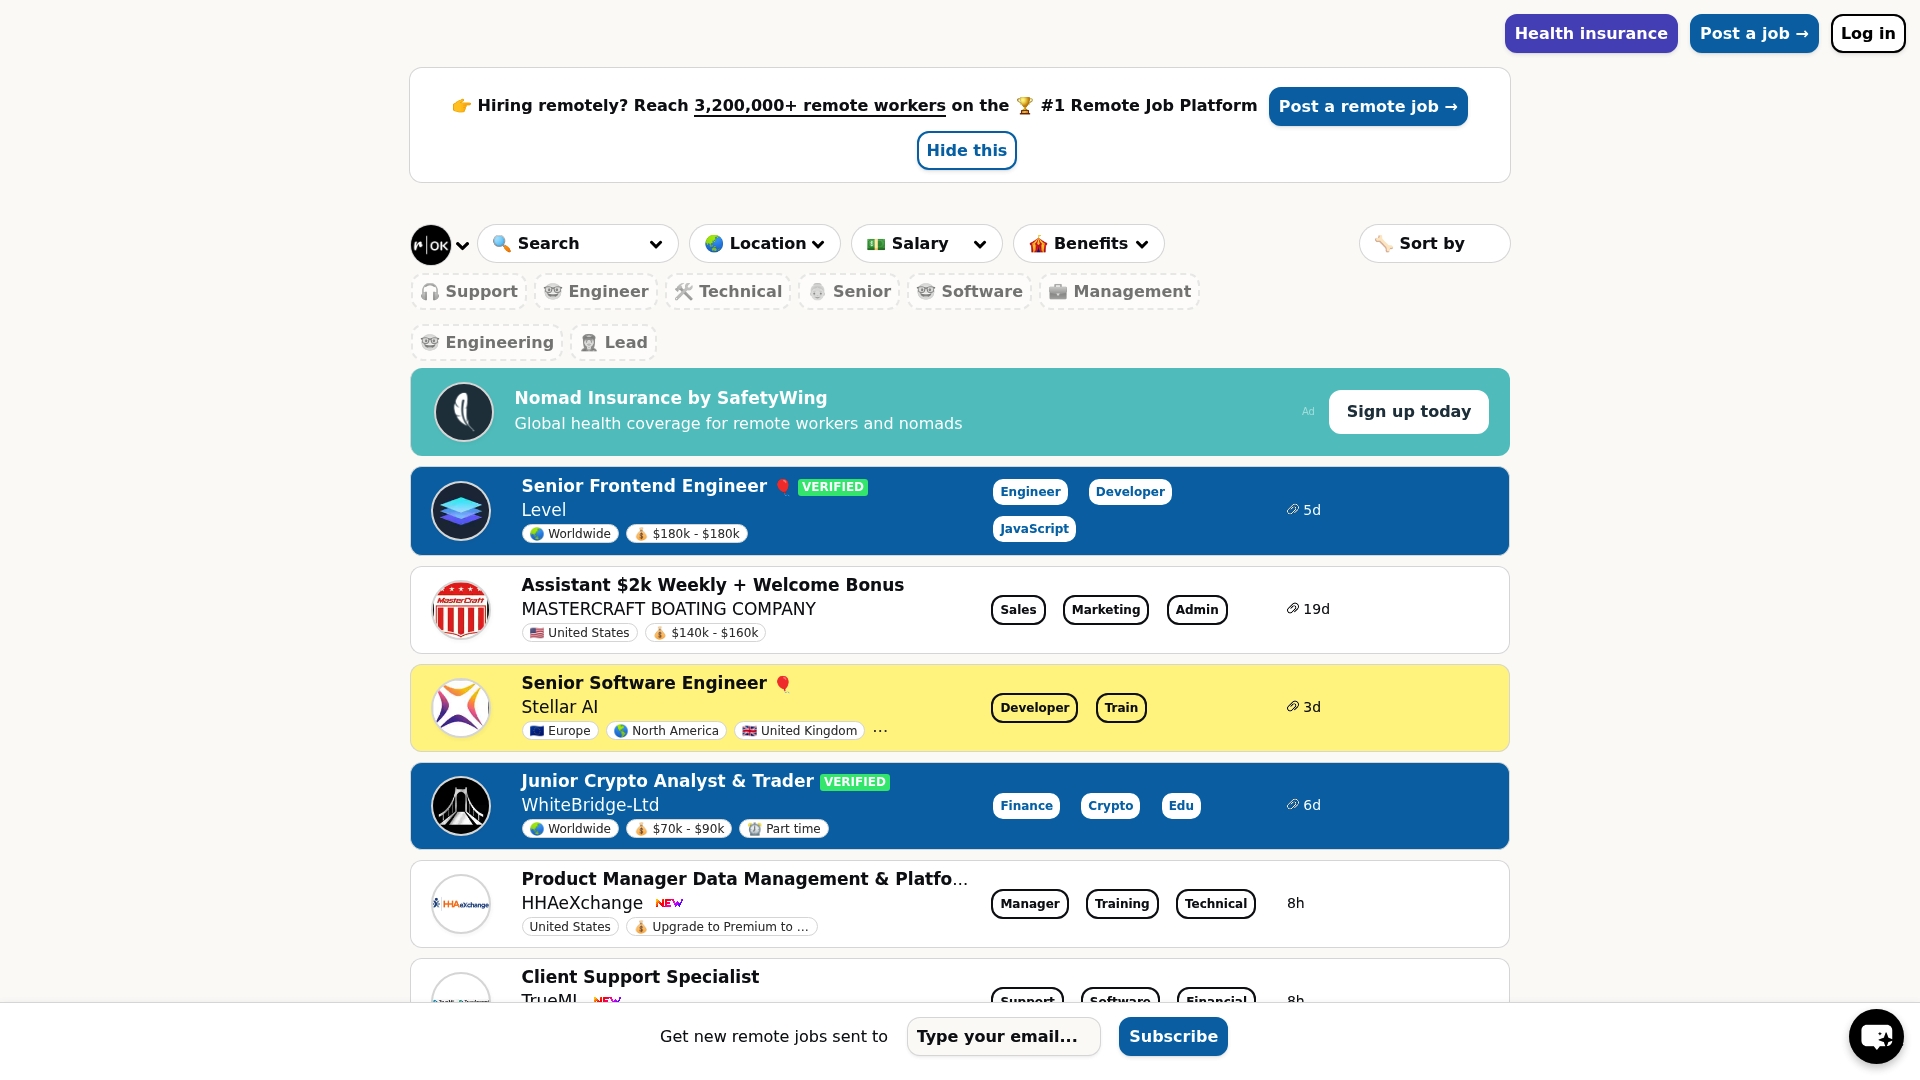Click the magnifying glass search icon
Image resolution: width=1920 pixels, height=1080 pixels.
point(503,243)
